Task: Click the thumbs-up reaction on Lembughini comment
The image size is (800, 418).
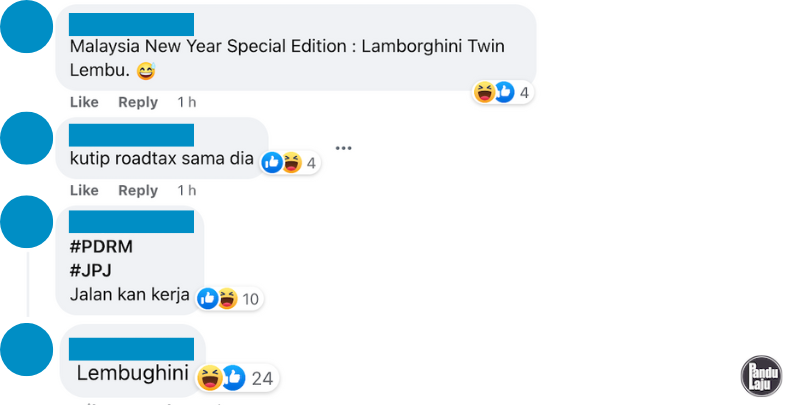Action: [234, 377]
